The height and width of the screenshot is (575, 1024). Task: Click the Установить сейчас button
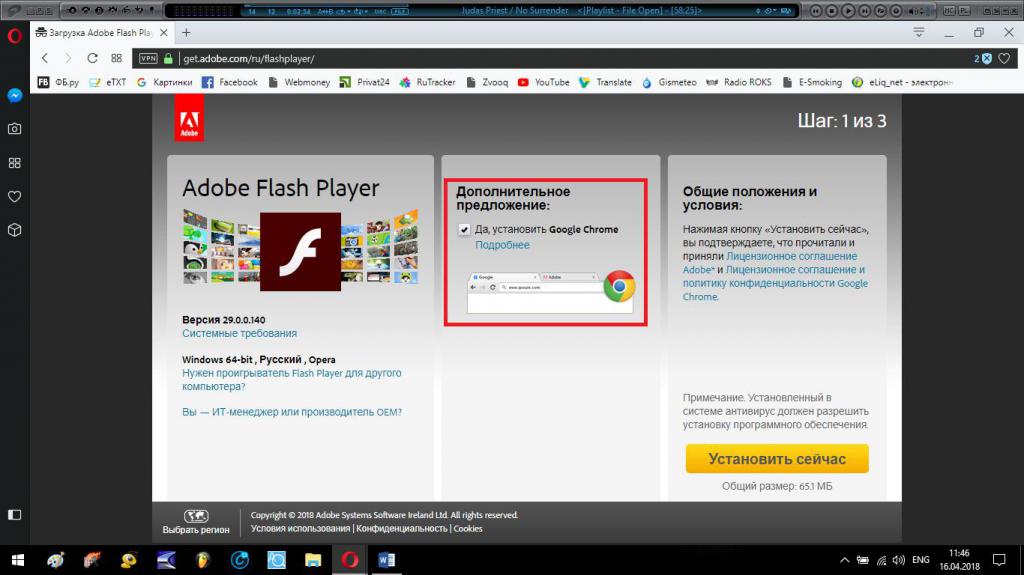click(776, 459)
